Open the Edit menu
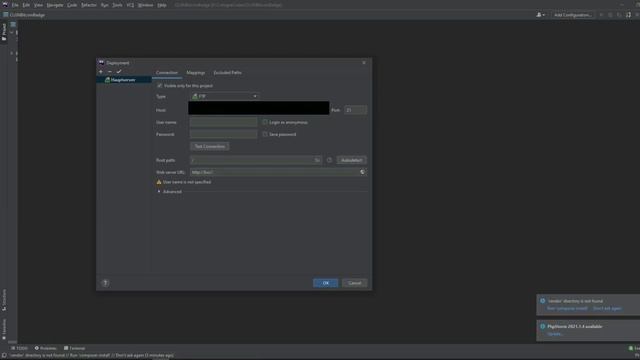This screenshot has width=640, height=360. coord(26,5)
